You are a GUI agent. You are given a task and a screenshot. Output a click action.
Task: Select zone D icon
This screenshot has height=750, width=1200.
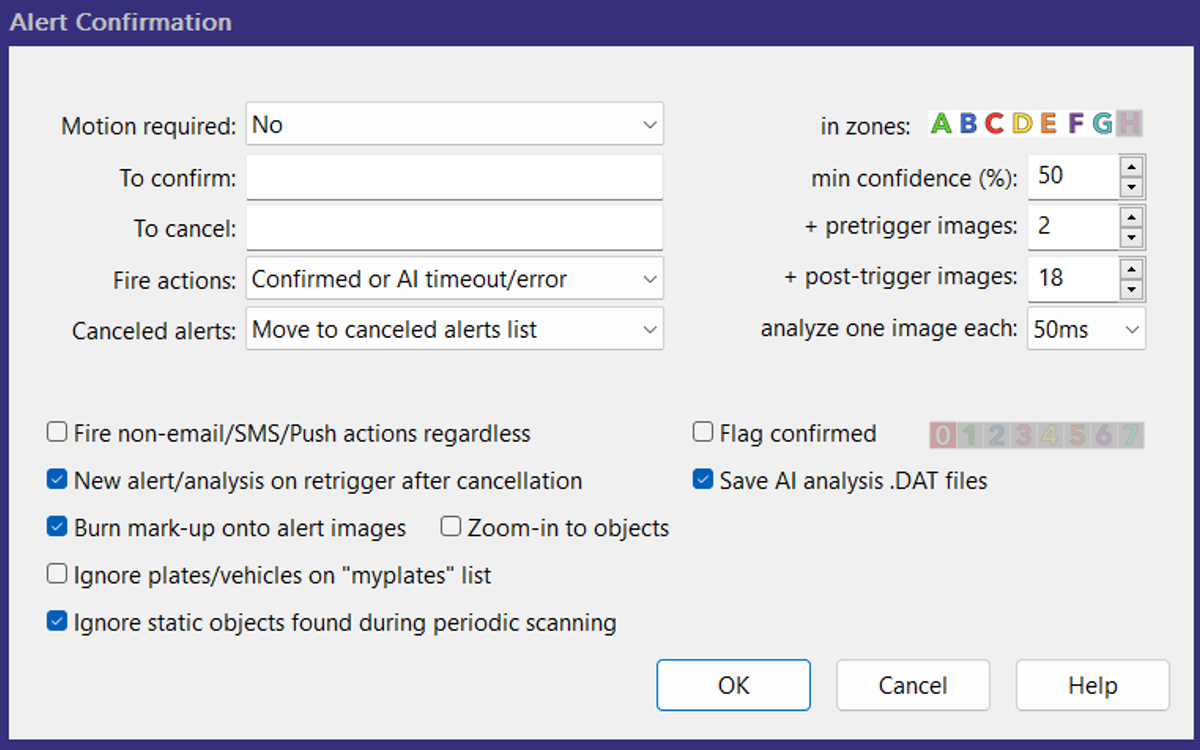pos(1022,124)
